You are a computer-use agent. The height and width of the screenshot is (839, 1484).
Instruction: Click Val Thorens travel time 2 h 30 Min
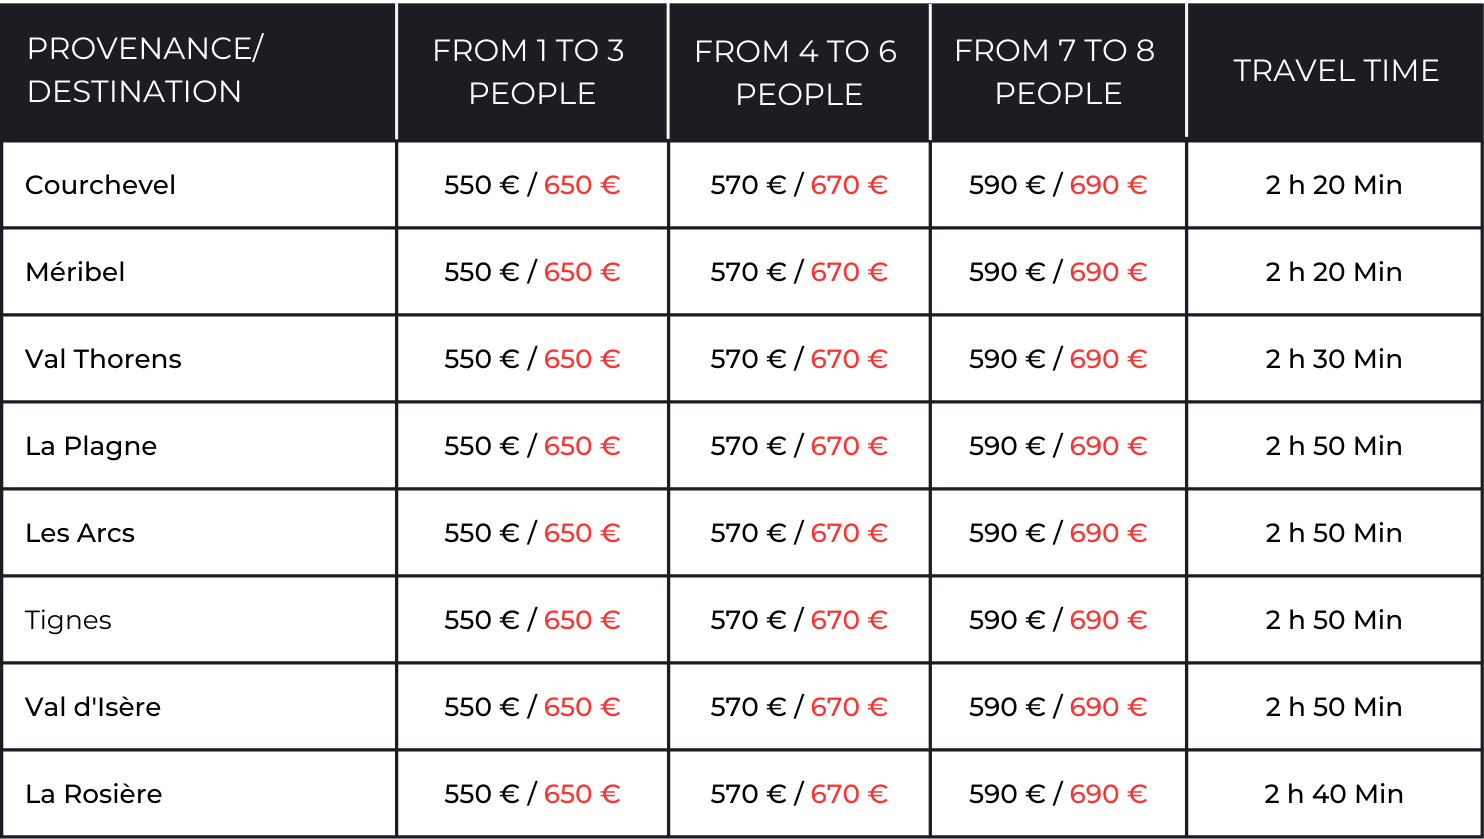pos(1334,359)
